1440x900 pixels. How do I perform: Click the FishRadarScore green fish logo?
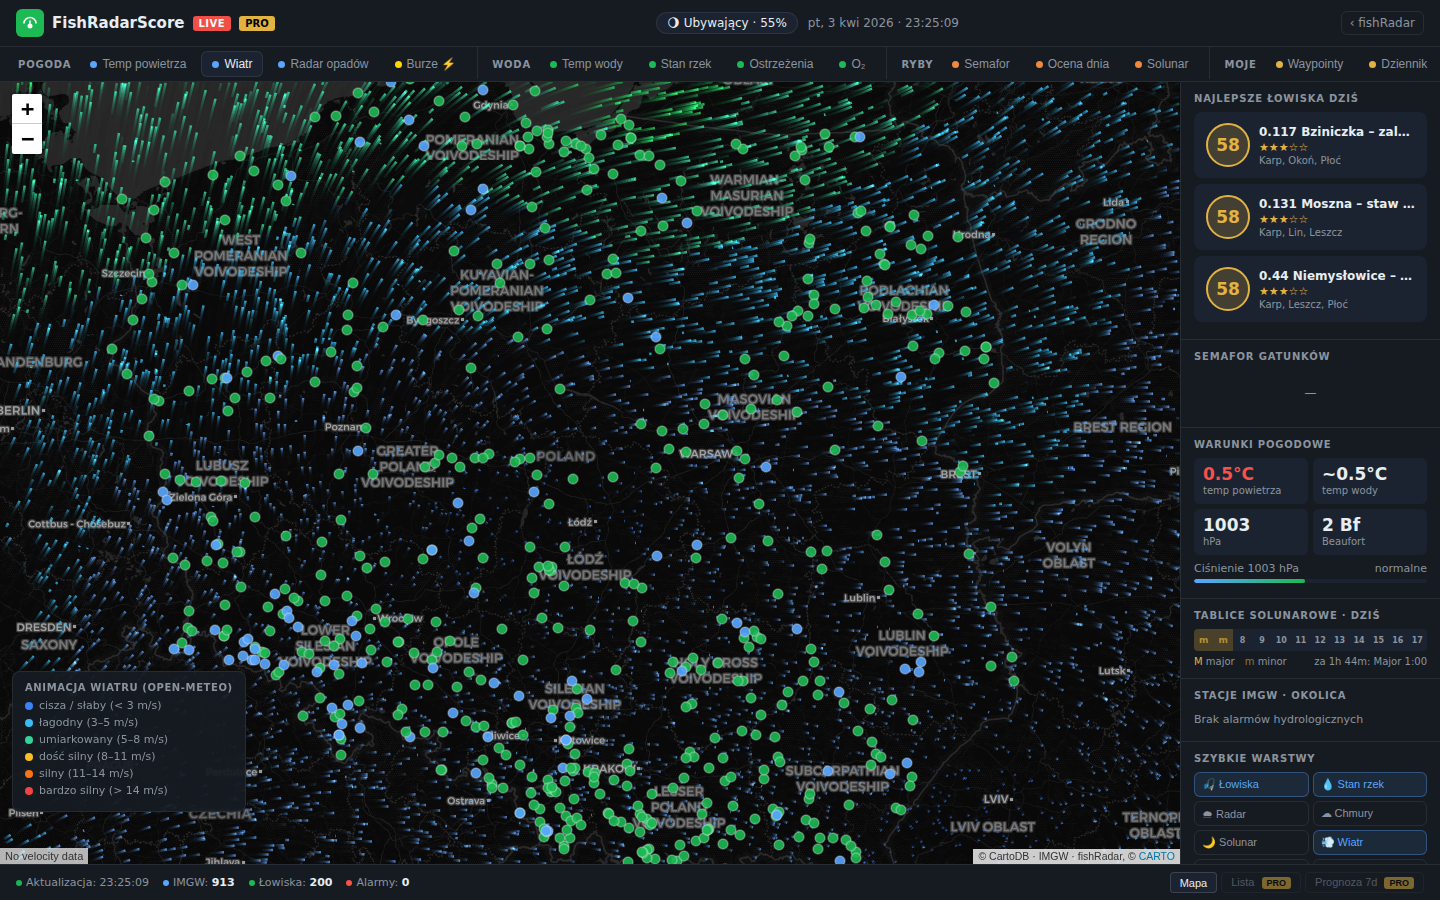pos(29,22)
